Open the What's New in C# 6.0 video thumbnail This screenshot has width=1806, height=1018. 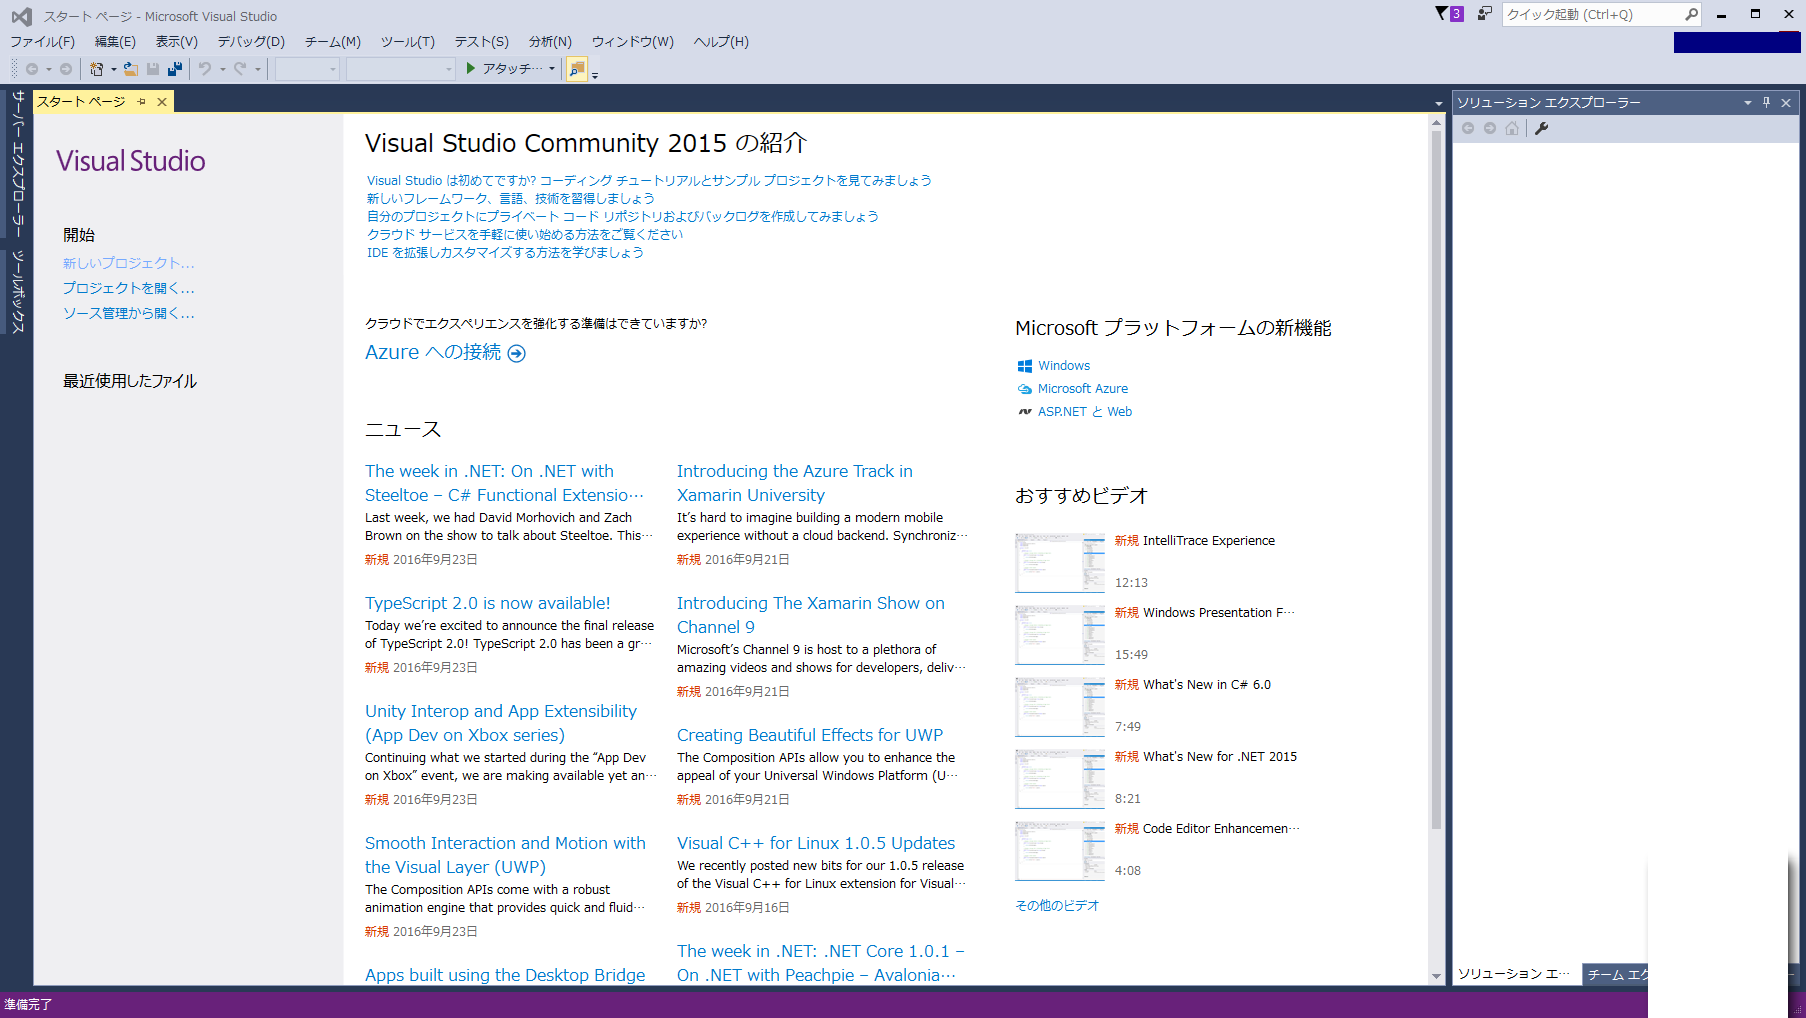tap(1060, 706)
